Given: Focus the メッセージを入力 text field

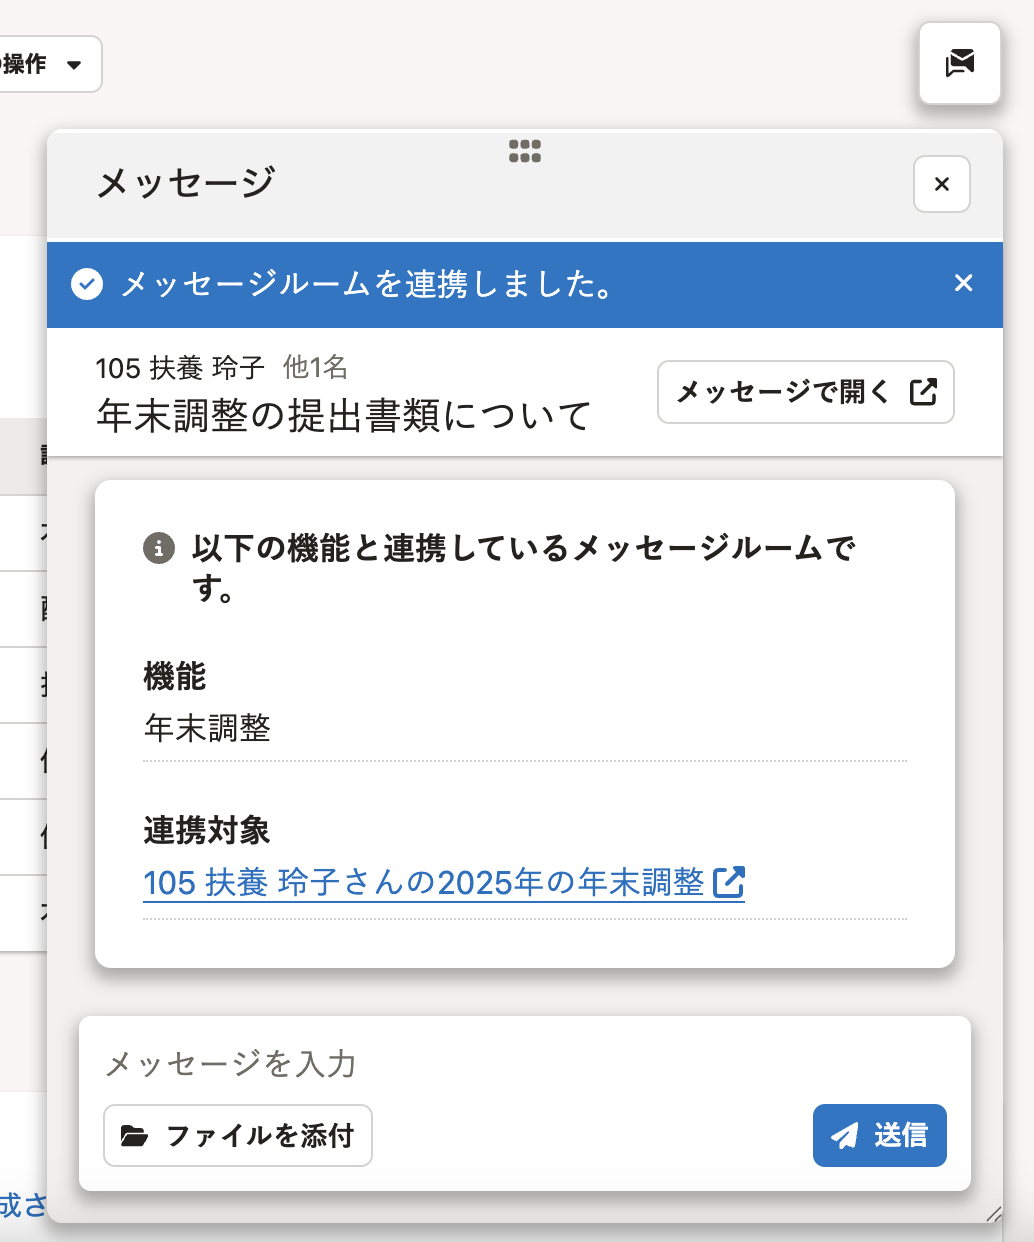Looking at the screenshot, I should [x=524, y=1063].
